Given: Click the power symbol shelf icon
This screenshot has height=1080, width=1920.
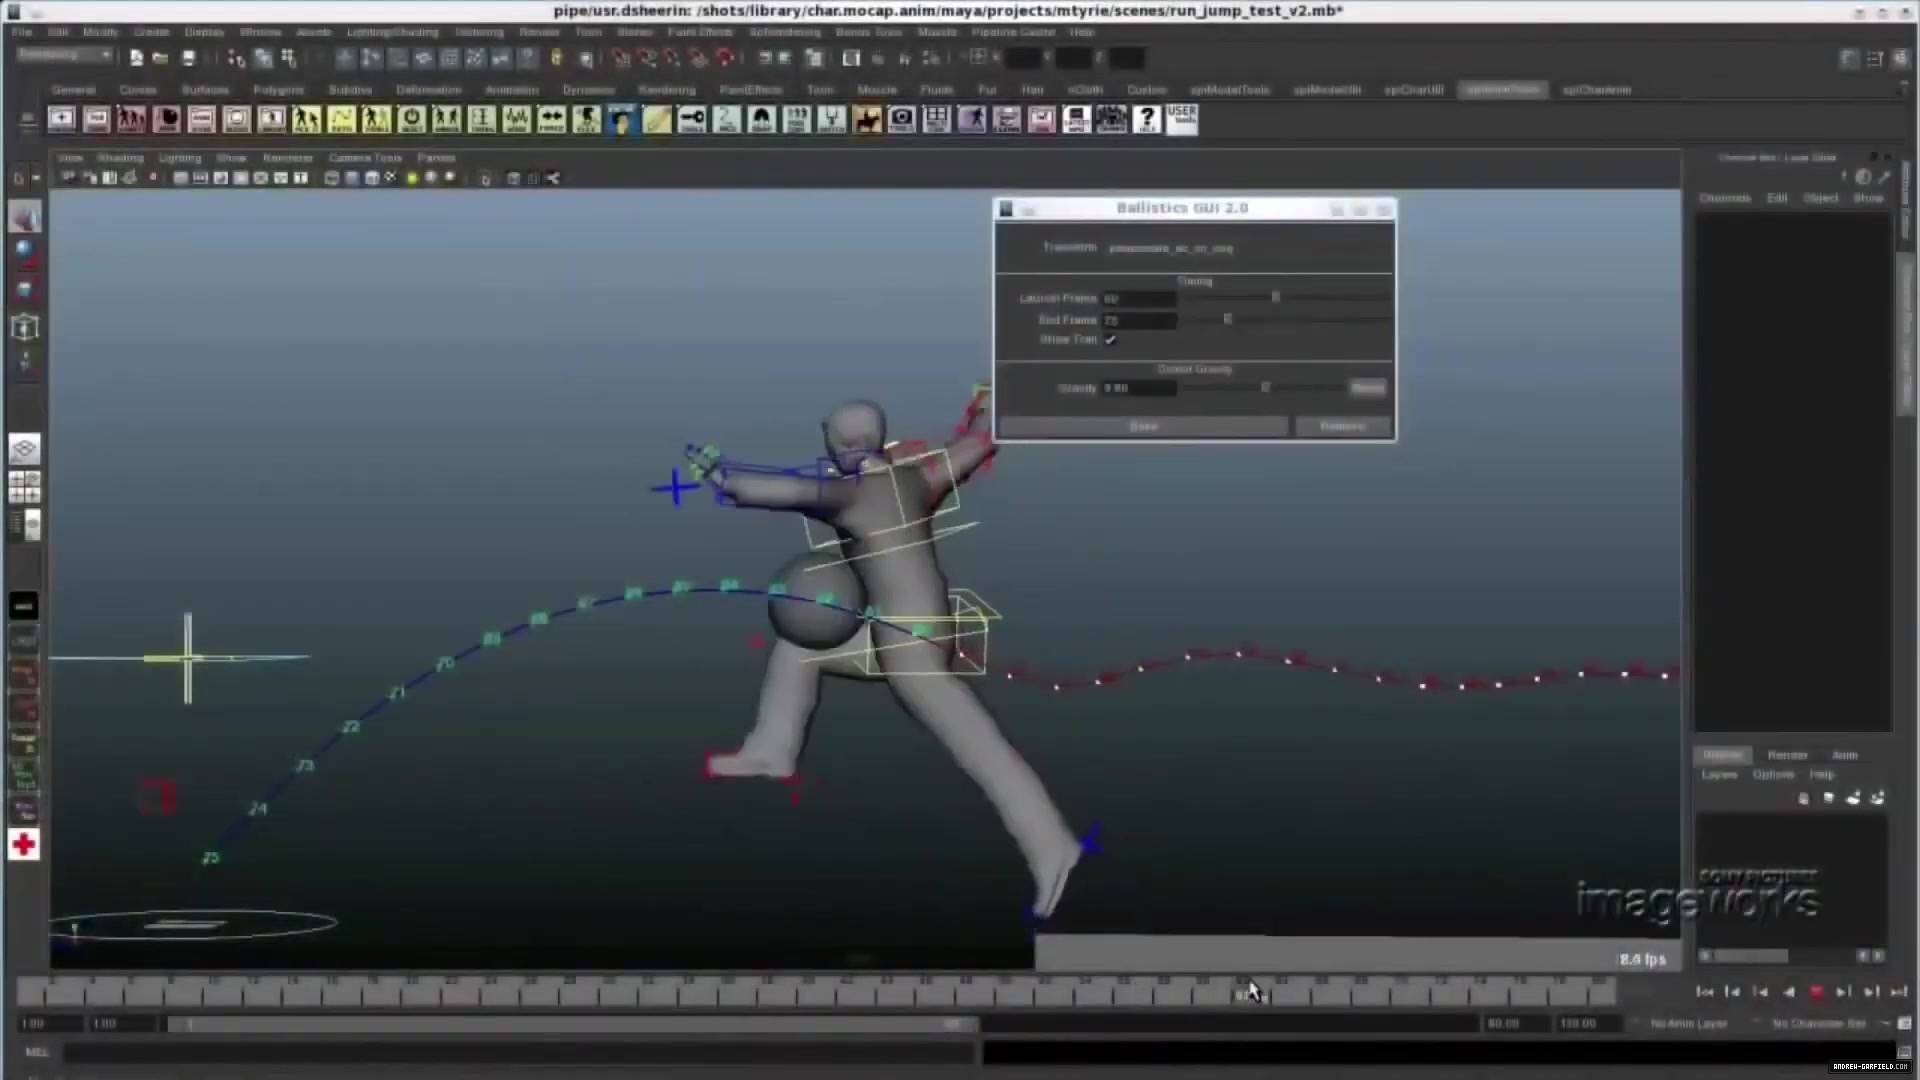Looking at the screenshot, I should (x=411, y=120).
